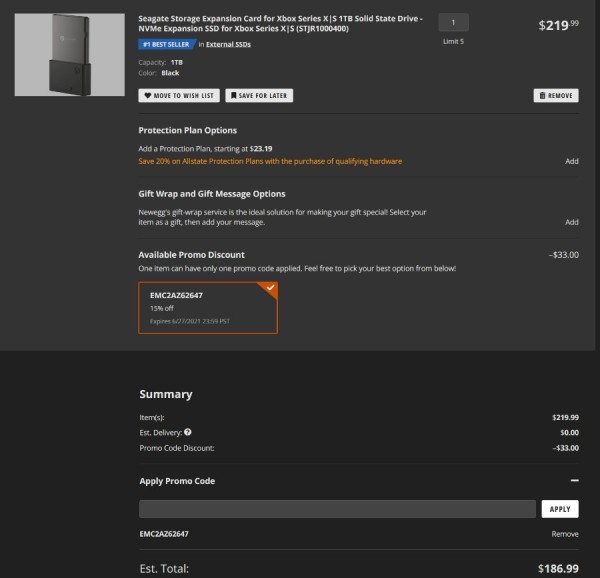Screen dimensions: 600x578
Task: Save the item for later
Action: [259, 95]
